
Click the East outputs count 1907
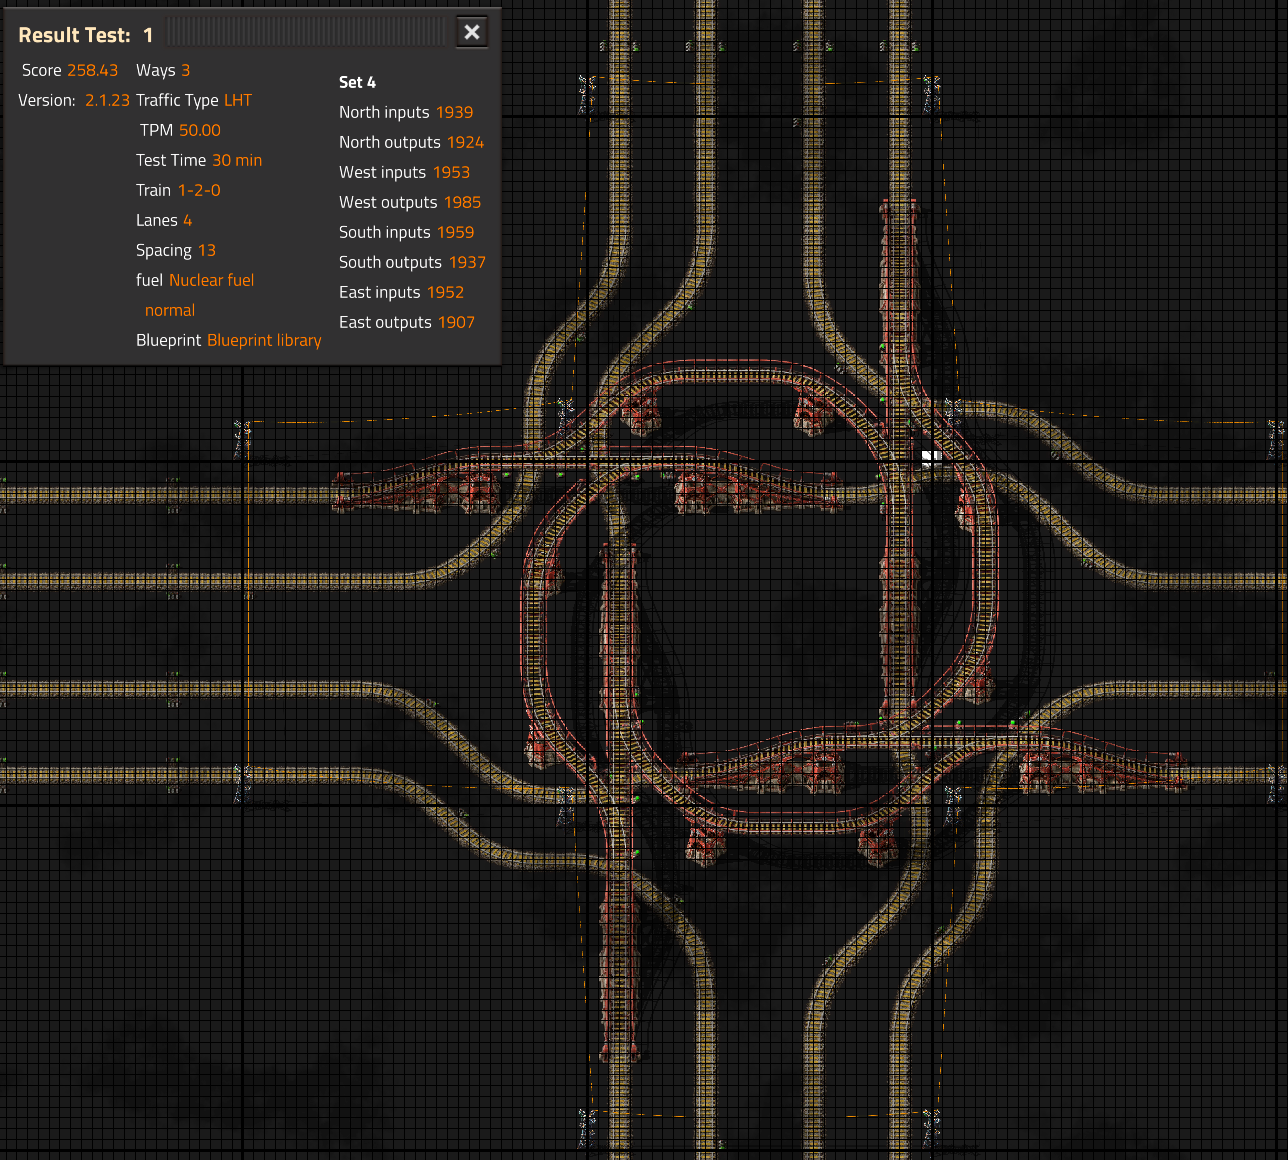click(x=456, y=322)
